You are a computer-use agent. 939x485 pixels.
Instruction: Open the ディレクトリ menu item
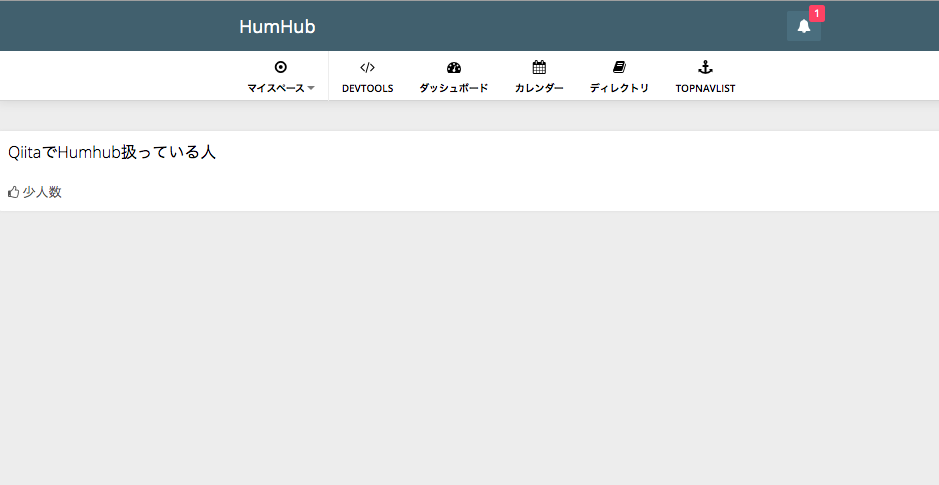[619, 76]
